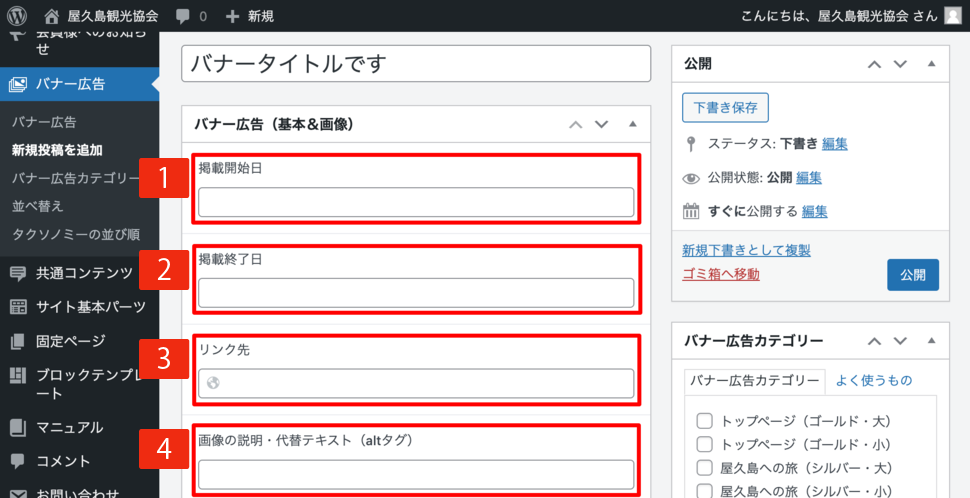Open the site home icon 屋久島観光協会
Image resolution: width=970 pixels, height=498 pixels.
click(52, 16)
